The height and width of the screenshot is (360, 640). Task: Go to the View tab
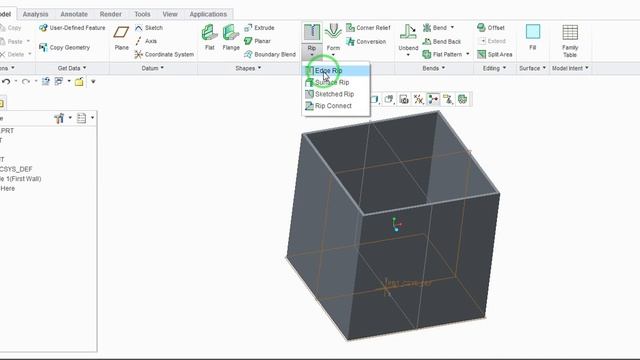pos(170,14)
